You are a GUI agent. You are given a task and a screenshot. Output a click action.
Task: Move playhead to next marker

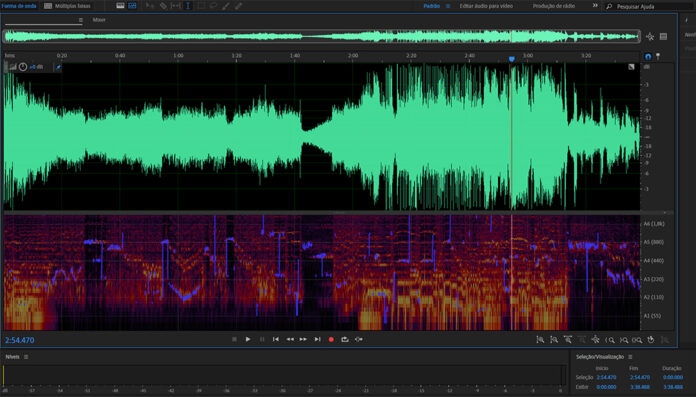pos(317,339)
